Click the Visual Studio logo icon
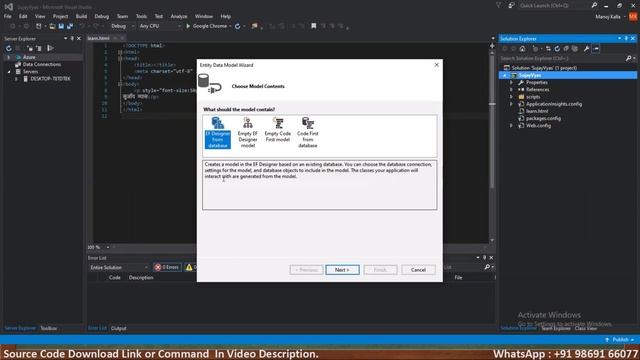Viewport: 640px width, 360px height. click(9, 7)
